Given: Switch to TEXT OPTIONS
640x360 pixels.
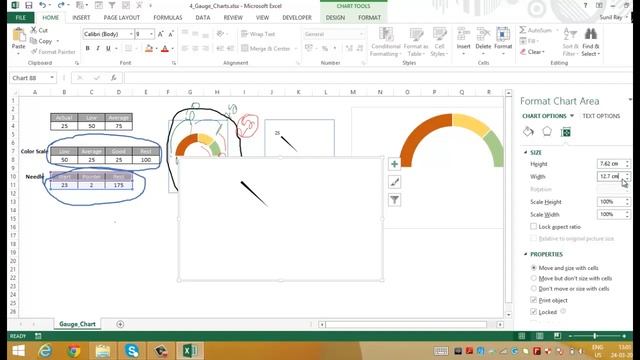Looking at the screenshot, I should (x=601, y=116).
